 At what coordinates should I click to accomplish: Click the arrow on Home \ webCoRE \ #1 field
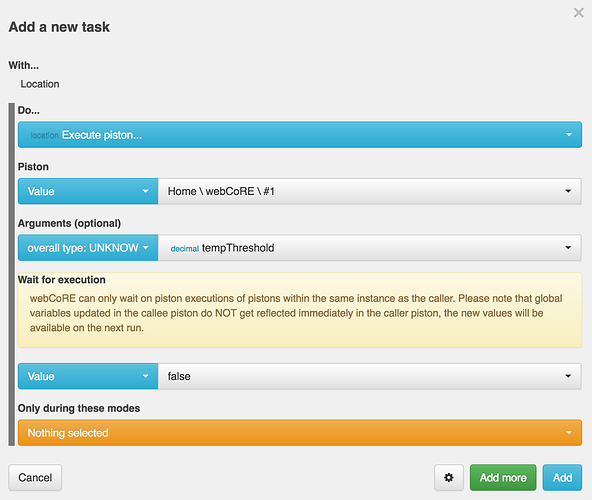568,191
